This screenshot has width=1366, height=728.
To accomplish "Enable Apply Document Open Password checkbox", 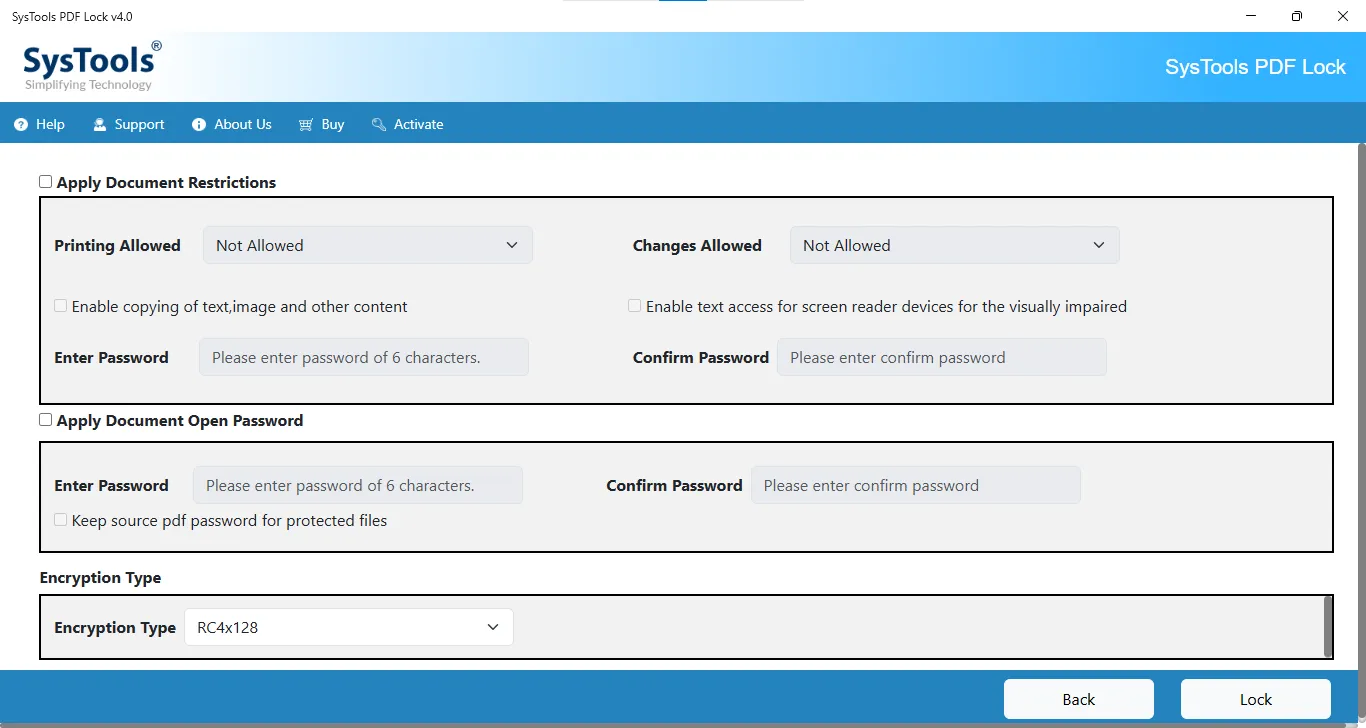I will click(x=46, y=420).
